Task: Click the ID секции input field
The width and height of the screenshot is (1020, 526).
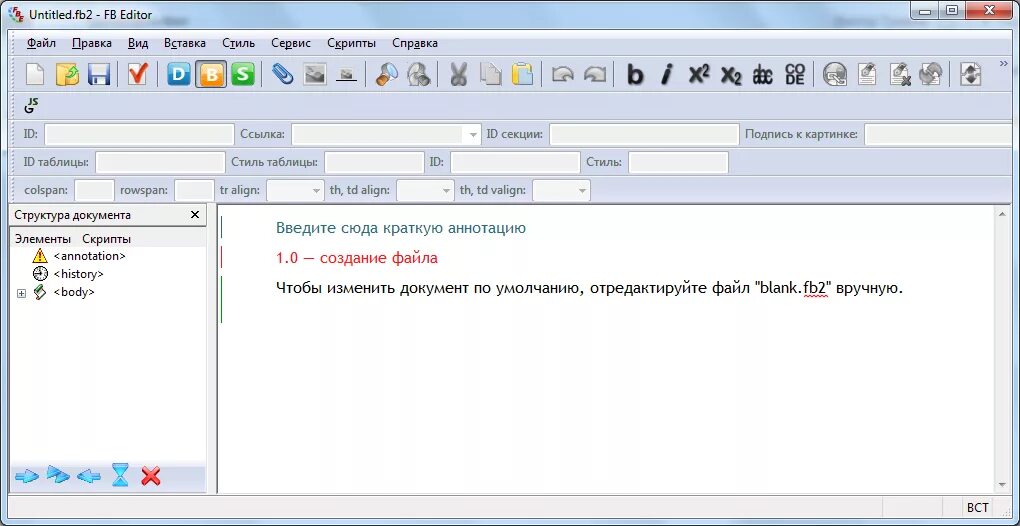Action: (x=644, y=135)
